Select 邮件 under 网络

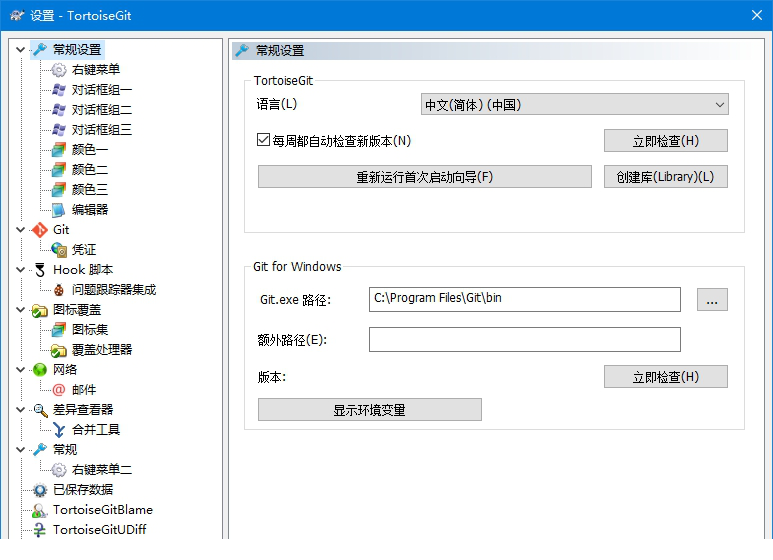pyautogui.click(x=84, y=390)
